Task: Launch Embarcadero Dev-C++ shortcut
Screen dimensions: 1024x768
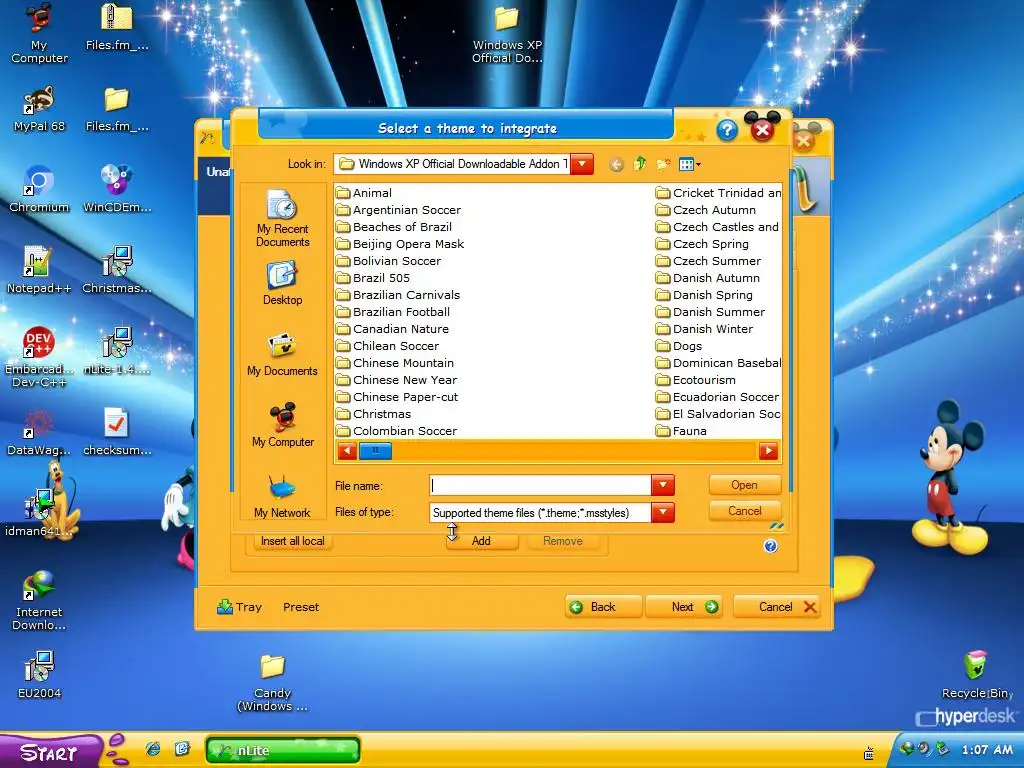Action: [39, 357]
